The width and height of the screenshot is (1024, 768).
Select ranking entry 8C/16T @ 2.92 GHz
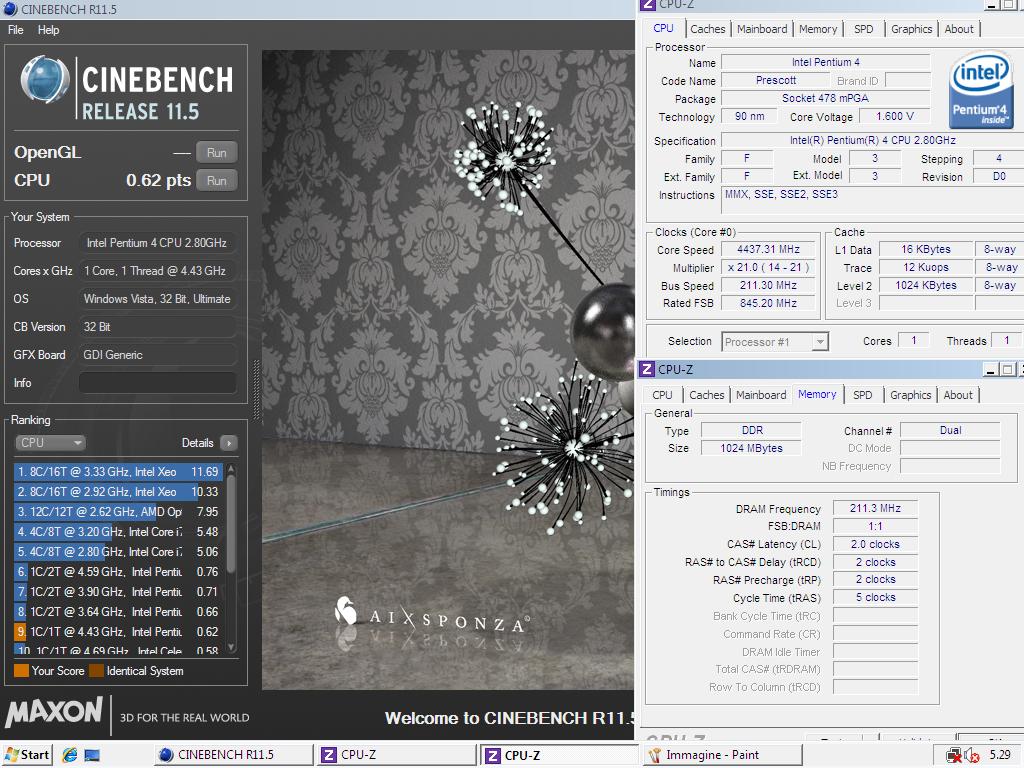pos(118,492)
